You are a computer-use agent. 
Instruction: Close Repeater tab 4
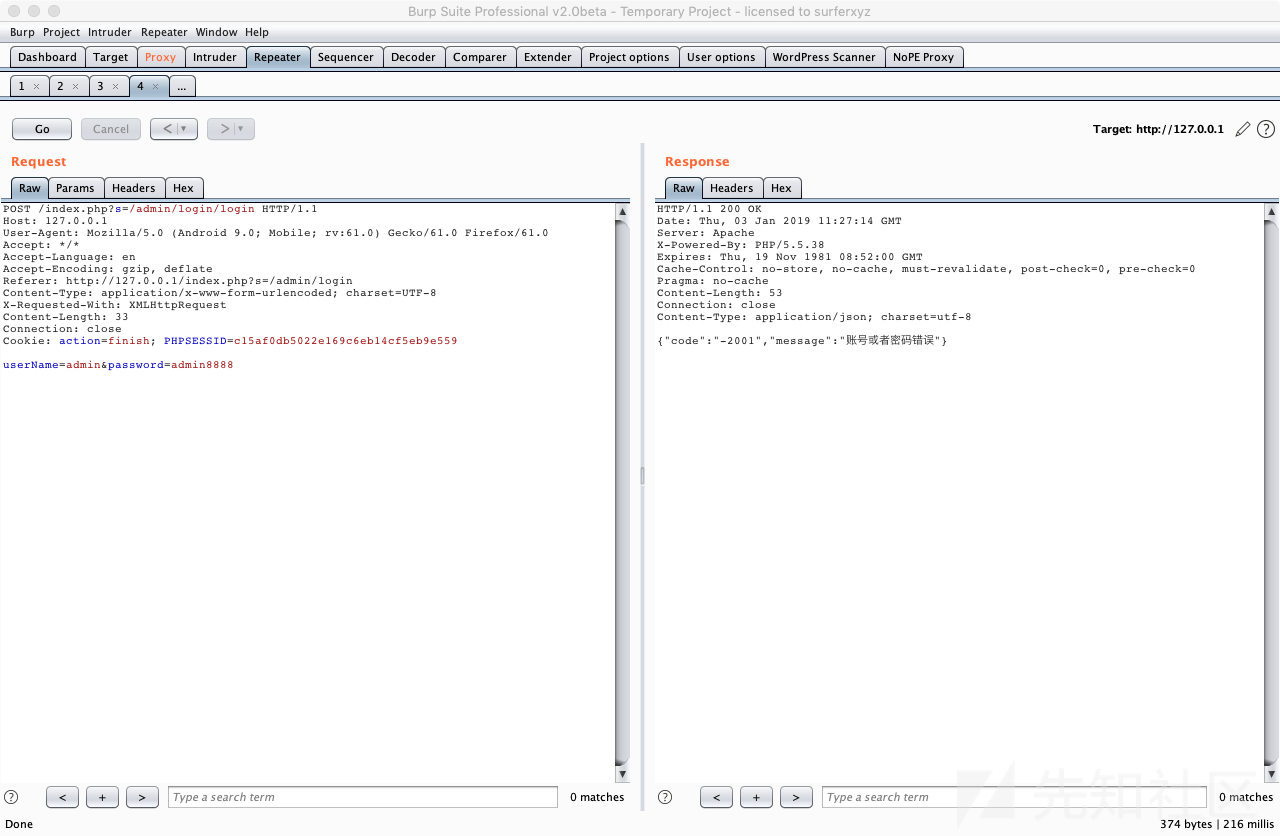pos(155,87)
